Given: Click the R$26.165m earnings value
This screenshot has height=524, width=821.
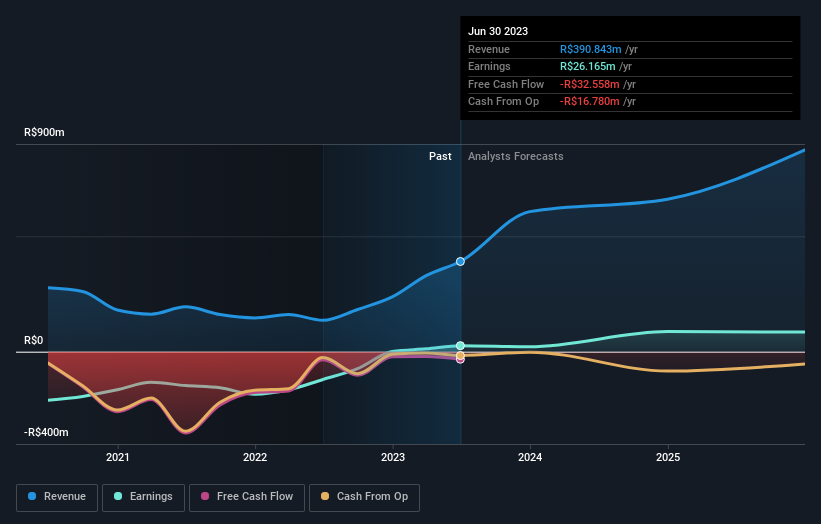Looking at the screenshot, I should pyautogui.click(x=587, y=66).
